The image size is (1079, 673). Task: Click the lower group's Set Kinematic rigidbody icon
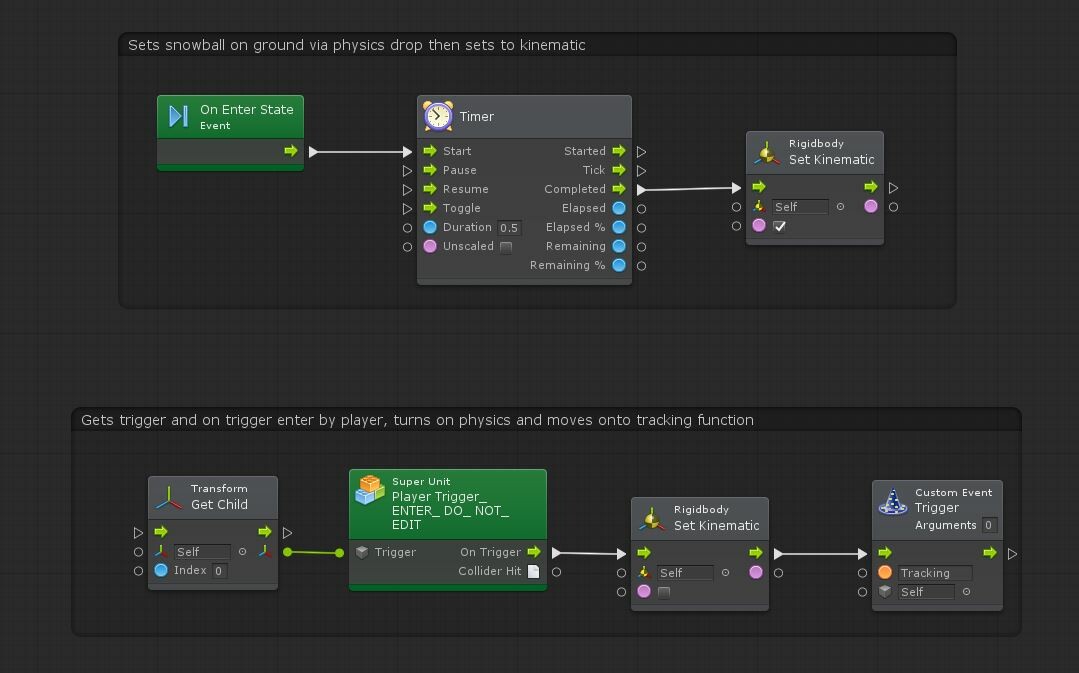[x=651, y=520]
